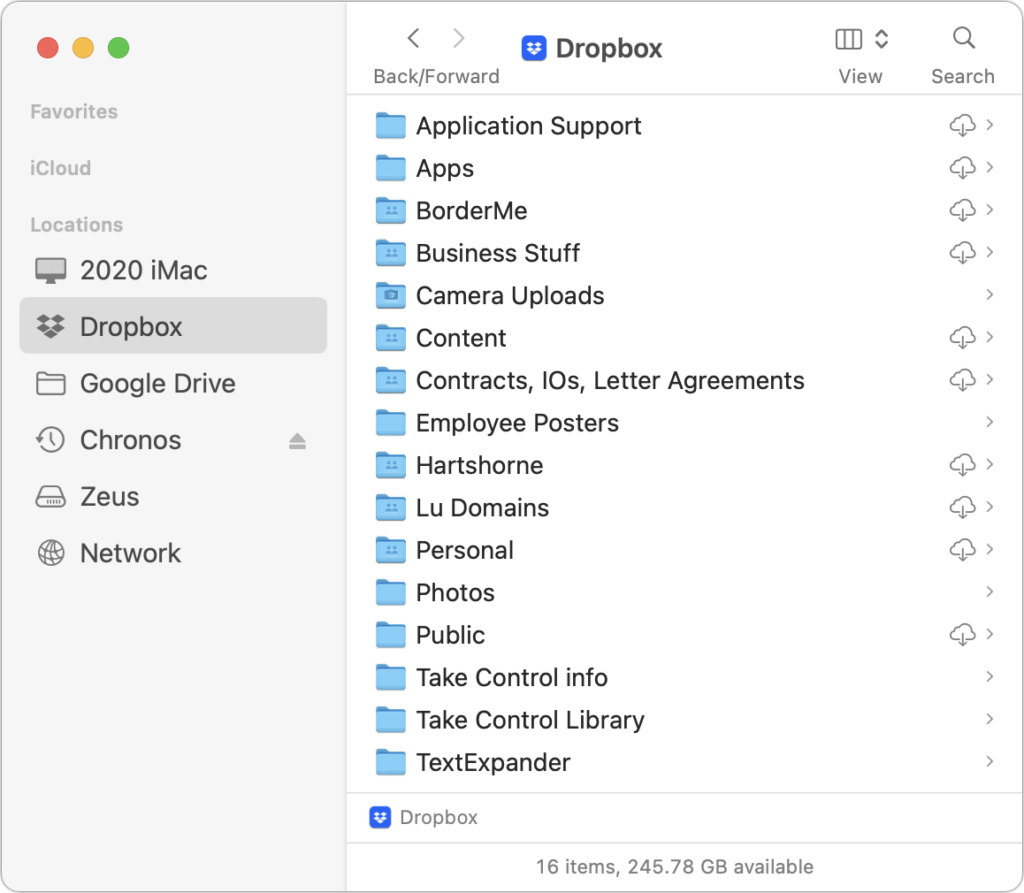The width and height of the screenshot is (1024, 893).
Task: Click chevron for Contracts, IOs, Letter Agreements
Action: 990,380
